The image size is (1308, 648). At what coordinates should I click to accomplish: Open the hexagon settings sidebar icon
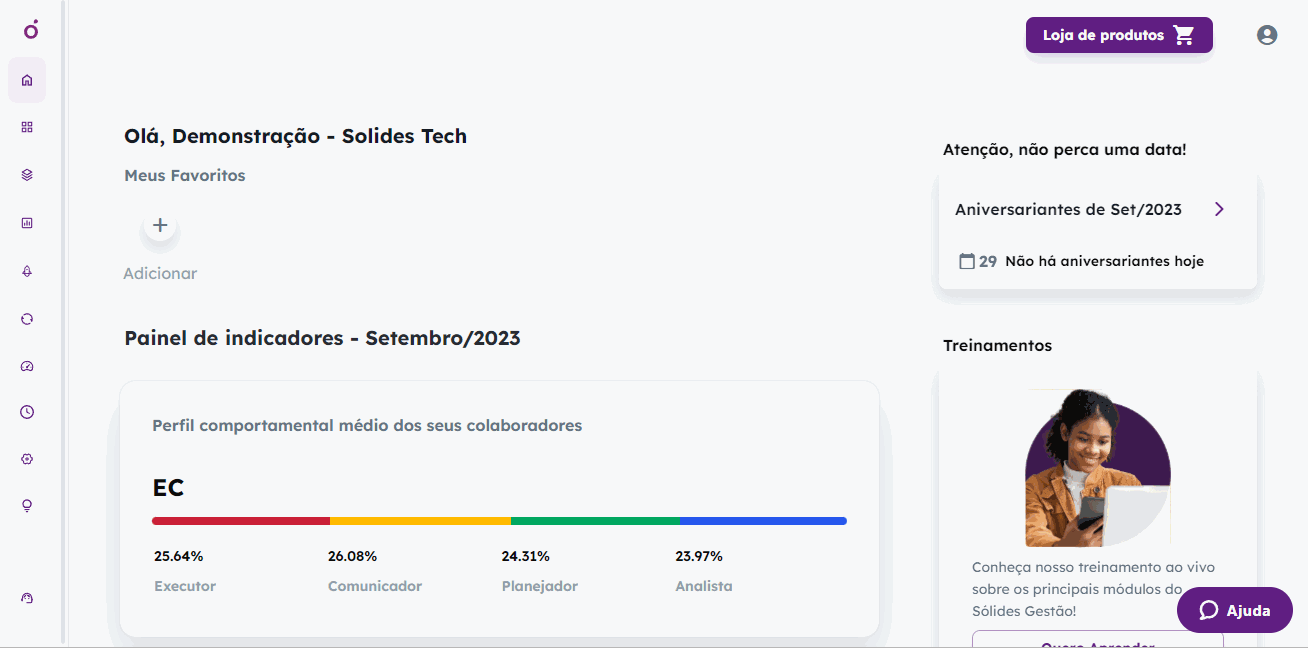27,459
